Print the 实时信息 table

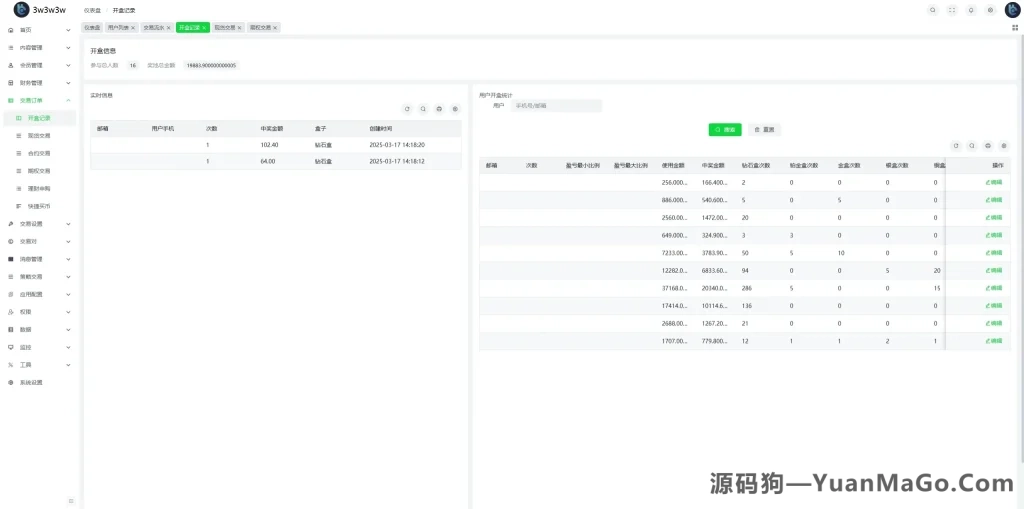coord(440,109)
